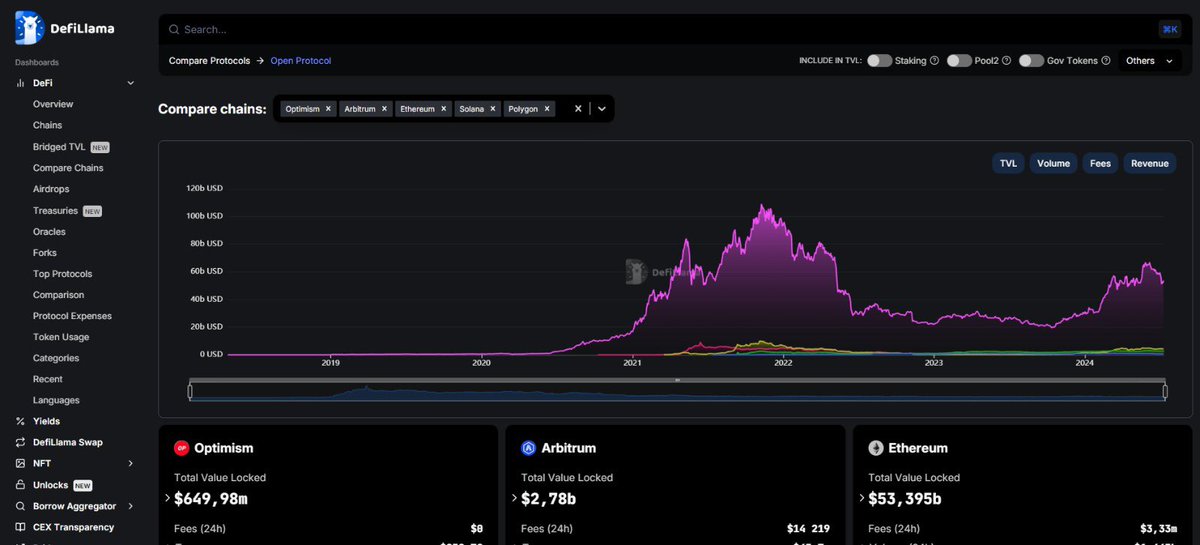The image size is (1200, 545).
Task: Remove Solana chip via its x
Action: point(493,109)
